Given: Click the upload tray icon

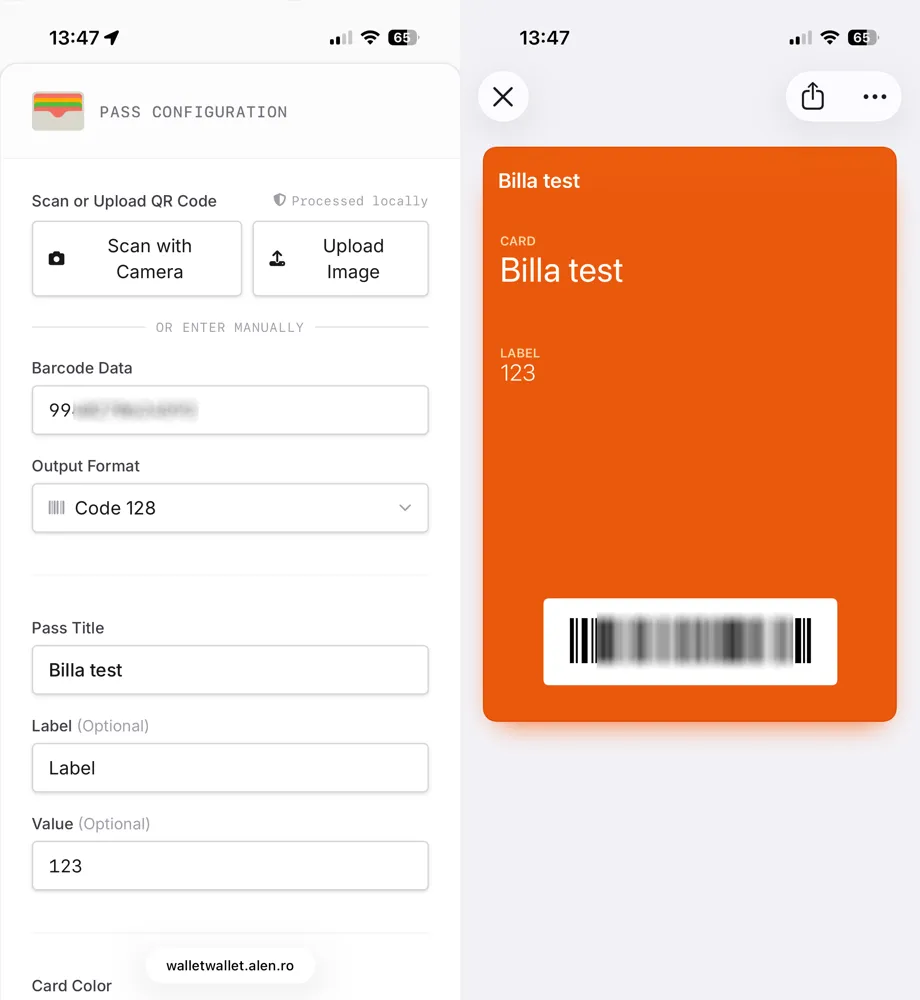Looking at the screenshot, I should pyautogui.click(x=278, y=259).
